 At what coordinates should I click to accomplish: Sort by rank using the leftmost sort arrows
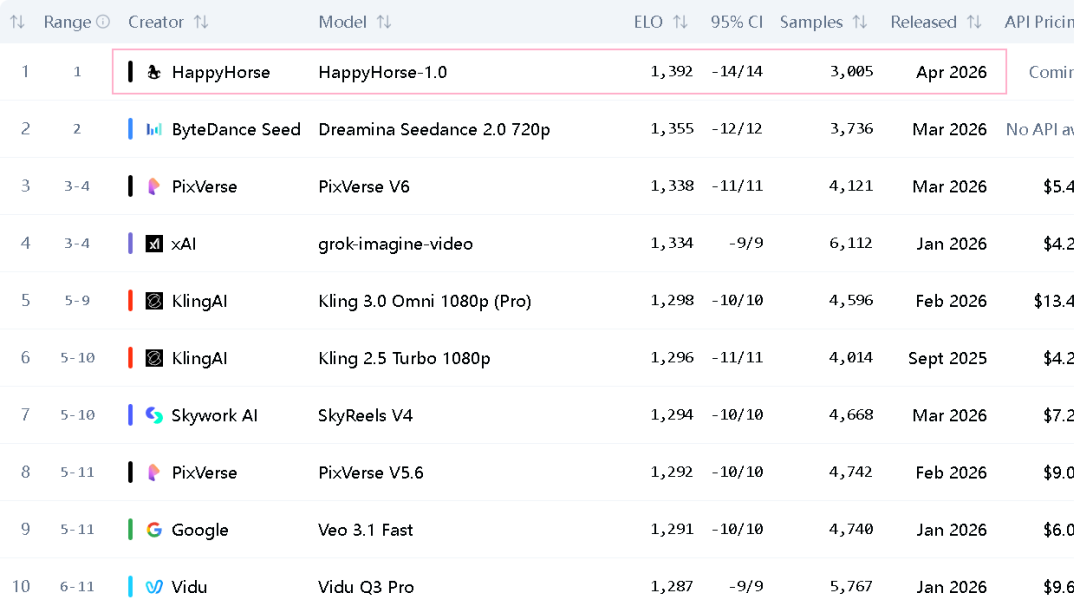click(17, 22)
